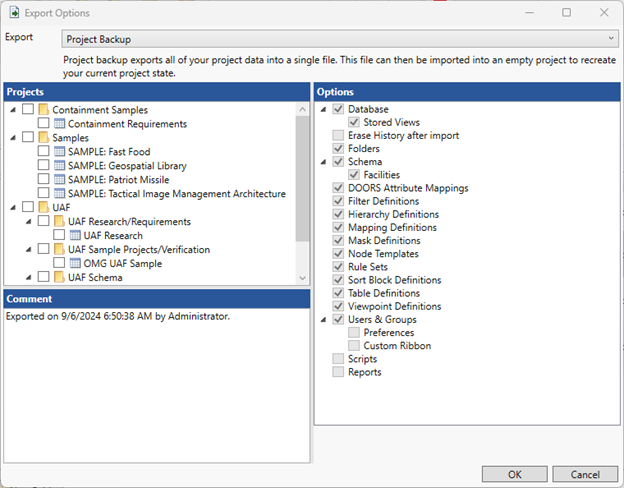The image size is (624, 488).
Task: Click the SAMPLE: Fast Food project icon
Action: [59, 152]
